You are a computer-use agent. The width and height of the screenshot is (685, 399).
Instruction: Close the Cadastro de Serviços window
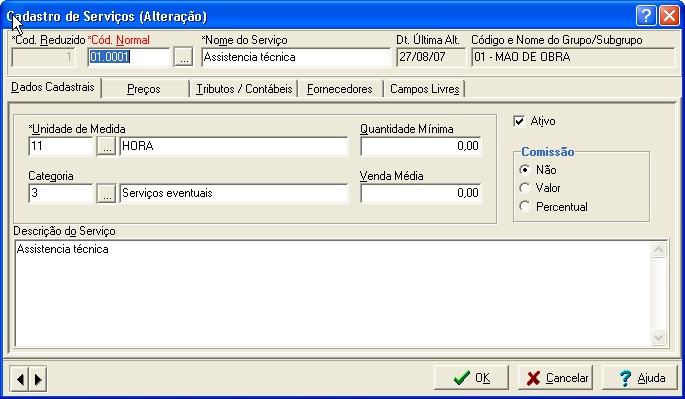669,16
